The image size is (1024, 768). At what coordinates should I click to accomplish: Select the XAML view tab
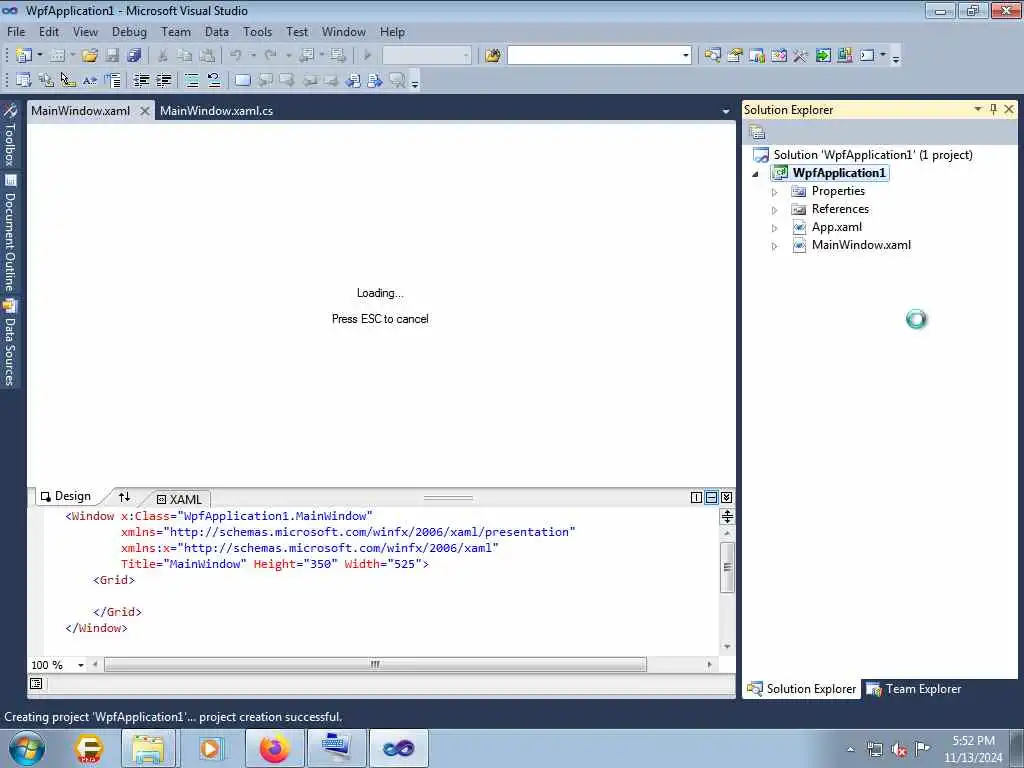(x=180, y=499)
